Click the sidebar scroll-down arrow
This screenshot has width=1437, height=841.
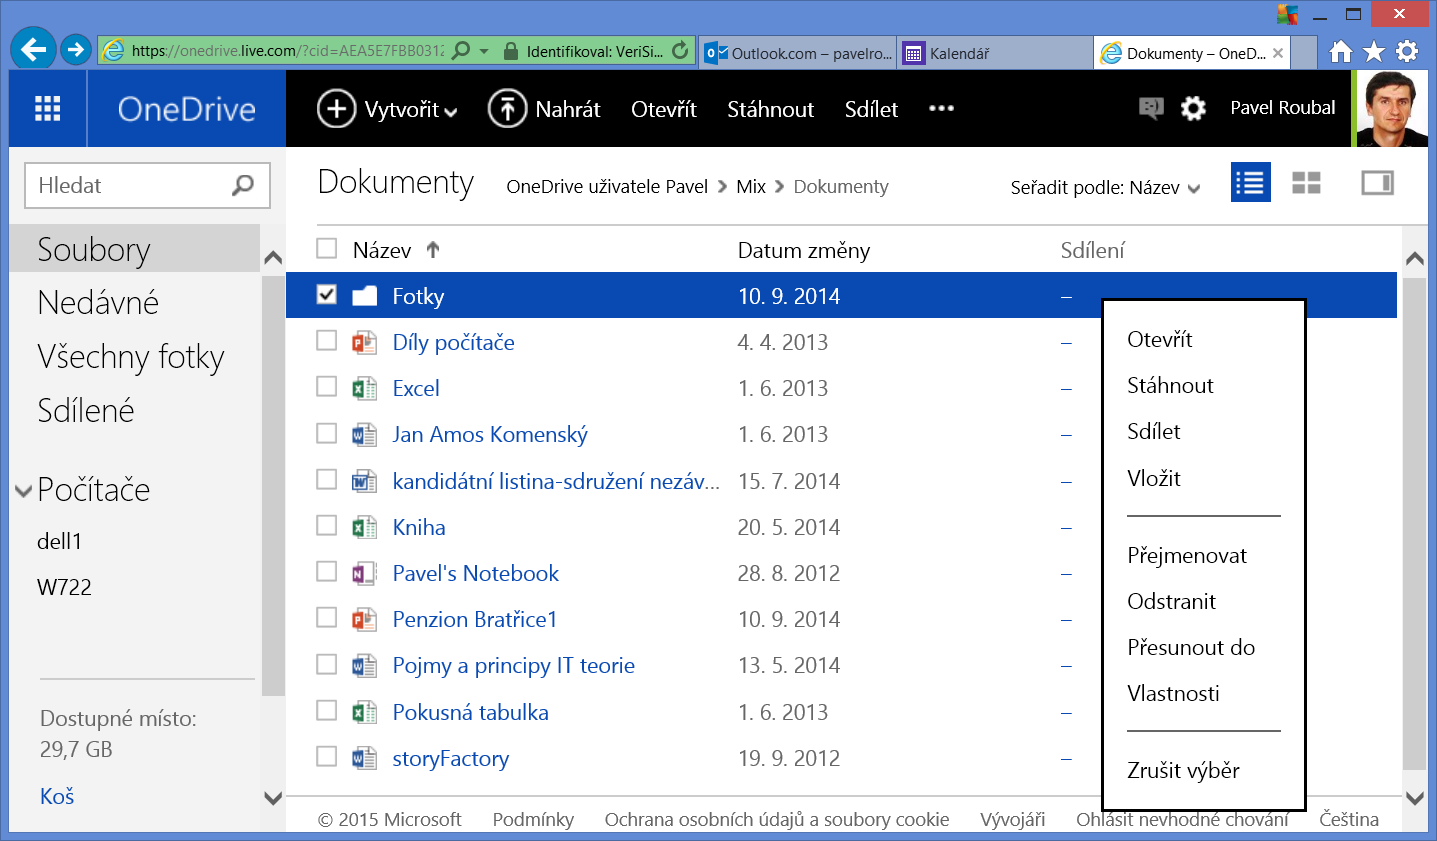pos(273,797)
